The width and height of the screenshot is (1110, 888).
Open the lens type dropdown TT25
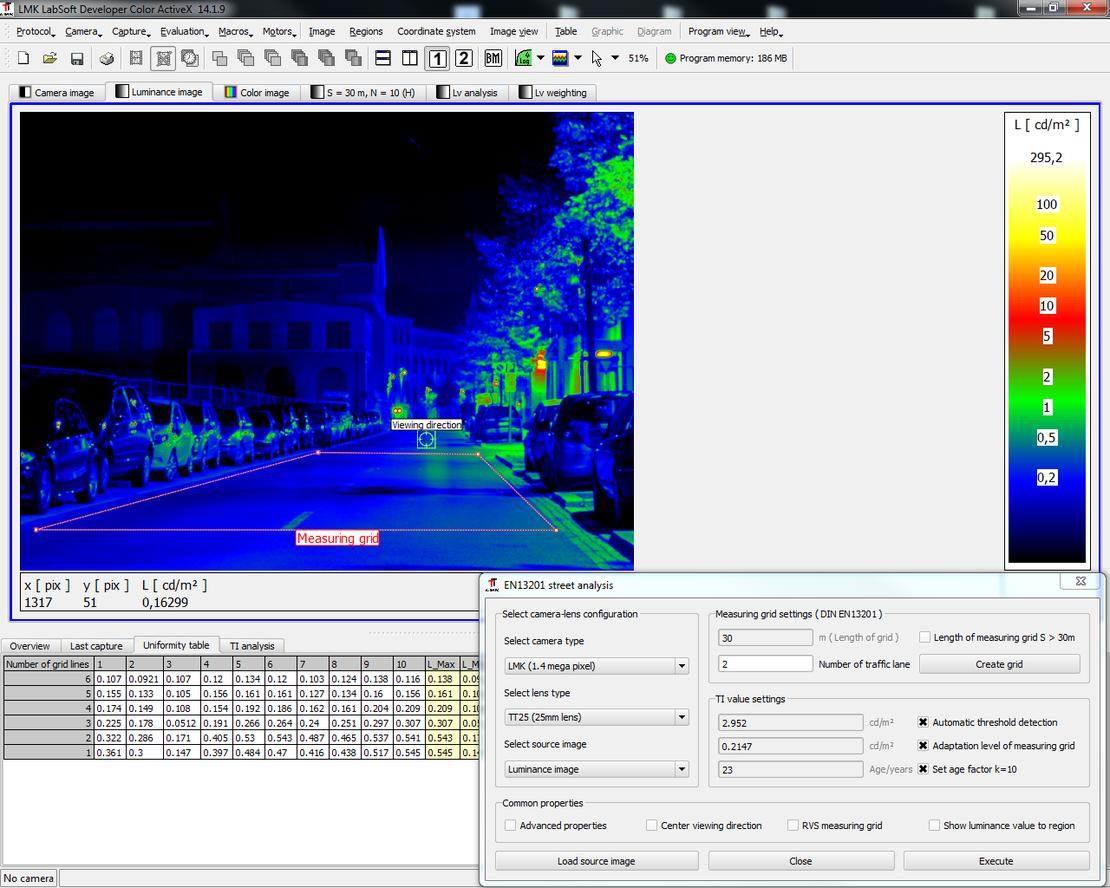click(597, 717)
